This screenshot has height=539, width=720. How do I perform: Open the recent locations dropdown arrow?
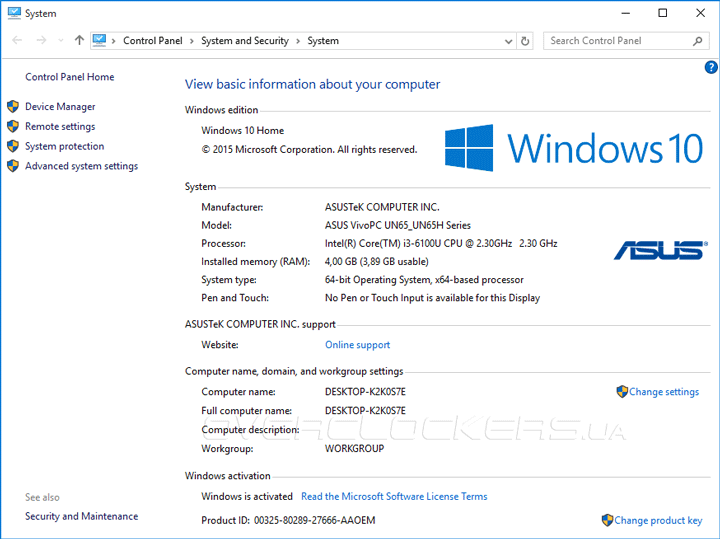pos(61,41)
